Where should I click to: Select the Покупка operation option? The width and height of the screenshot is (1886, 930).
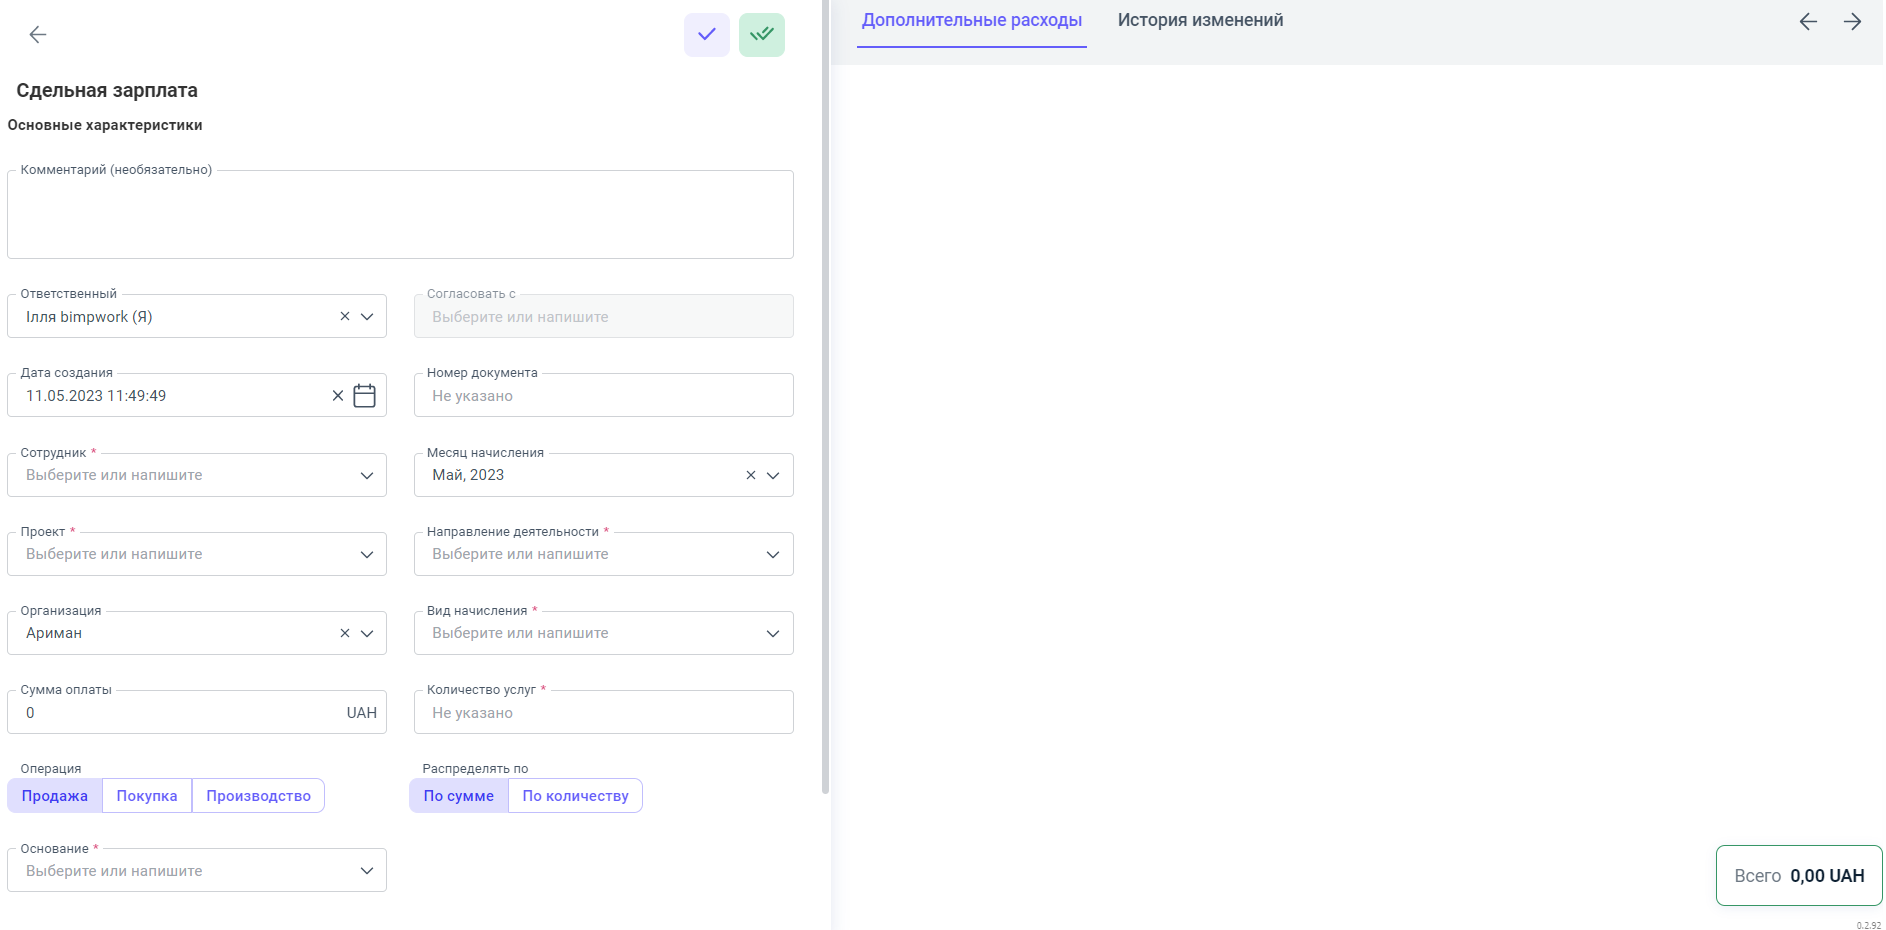[x=147, y=796]
